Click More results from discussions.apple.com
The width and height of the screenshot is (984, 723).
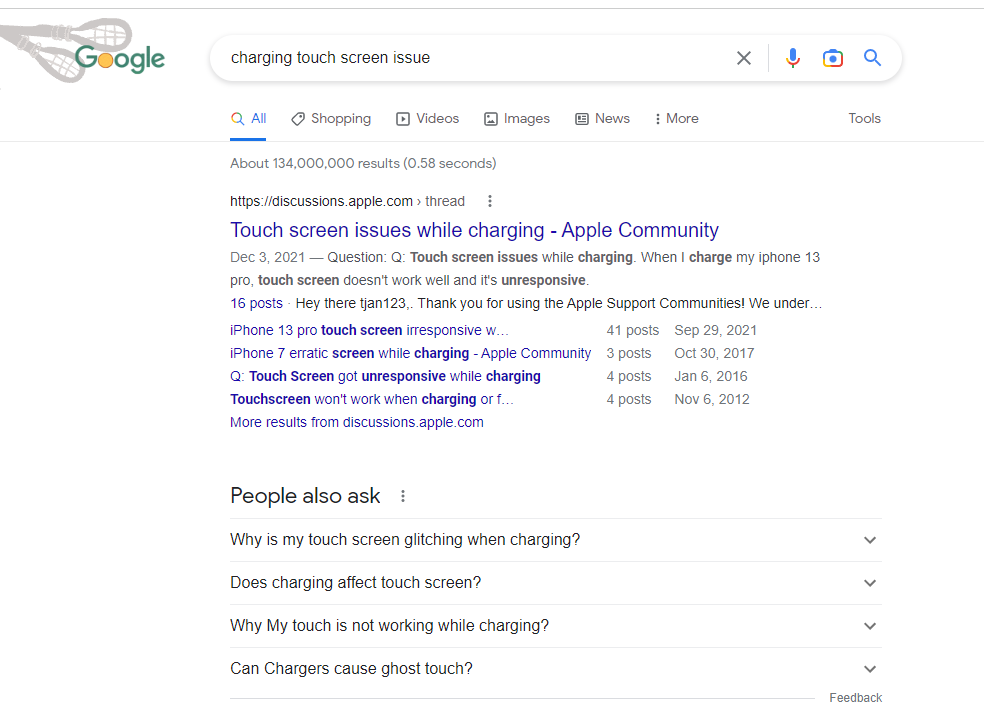[x=356, y=422]
